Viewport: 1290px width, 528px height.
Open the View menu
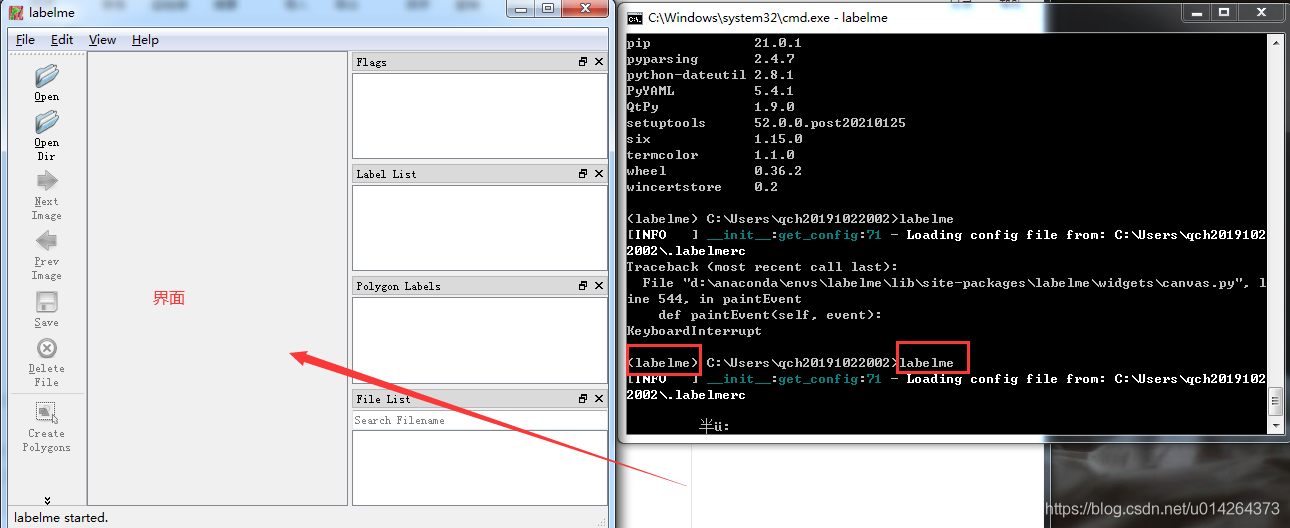coord(102,40)
